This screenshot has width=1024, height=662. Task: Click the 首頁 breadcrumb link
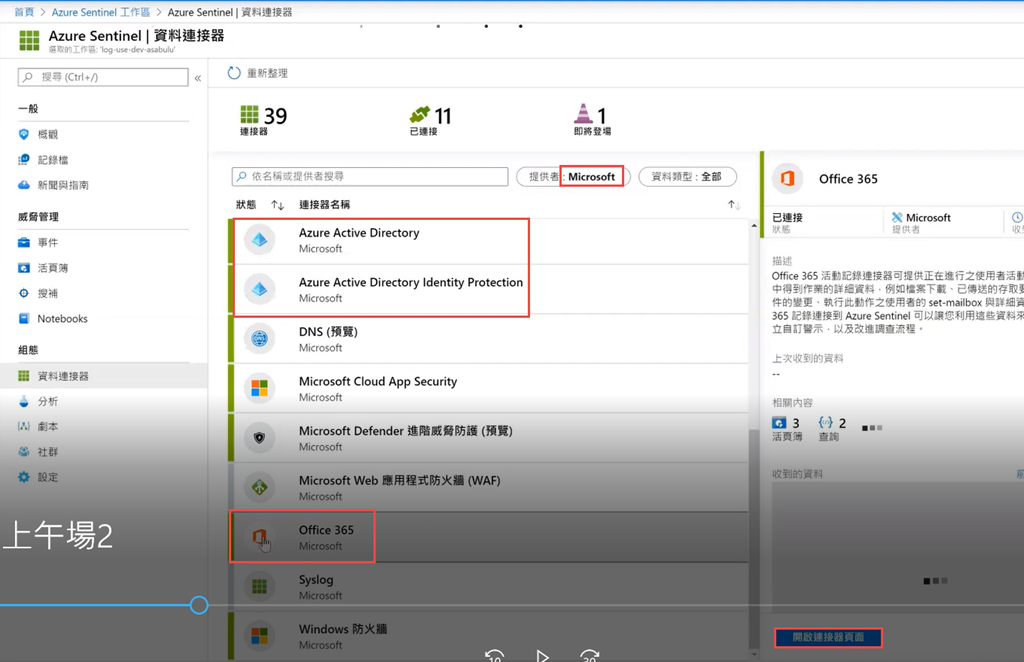(x=24, y=12)
